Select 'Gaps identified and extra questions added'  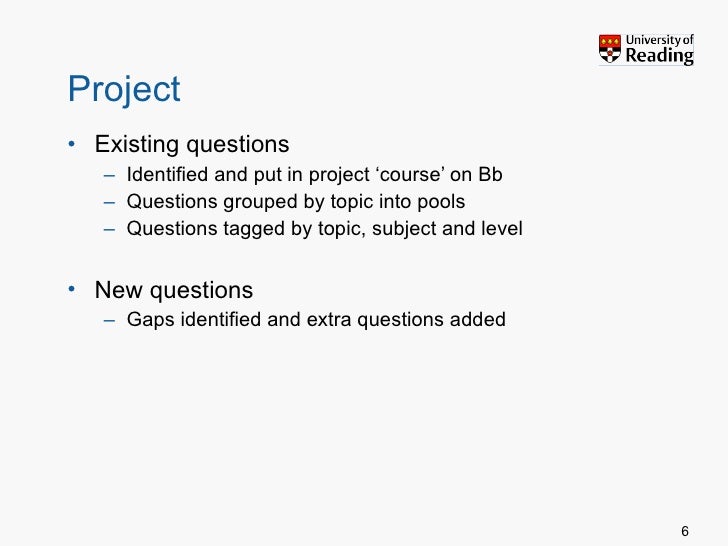pyautogui.click(x=316, y=320)
